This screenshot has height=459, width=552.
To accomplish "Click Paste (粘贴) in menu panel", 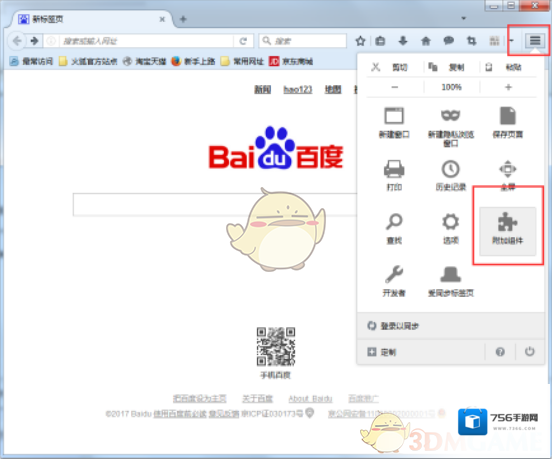I will point(508,67).
